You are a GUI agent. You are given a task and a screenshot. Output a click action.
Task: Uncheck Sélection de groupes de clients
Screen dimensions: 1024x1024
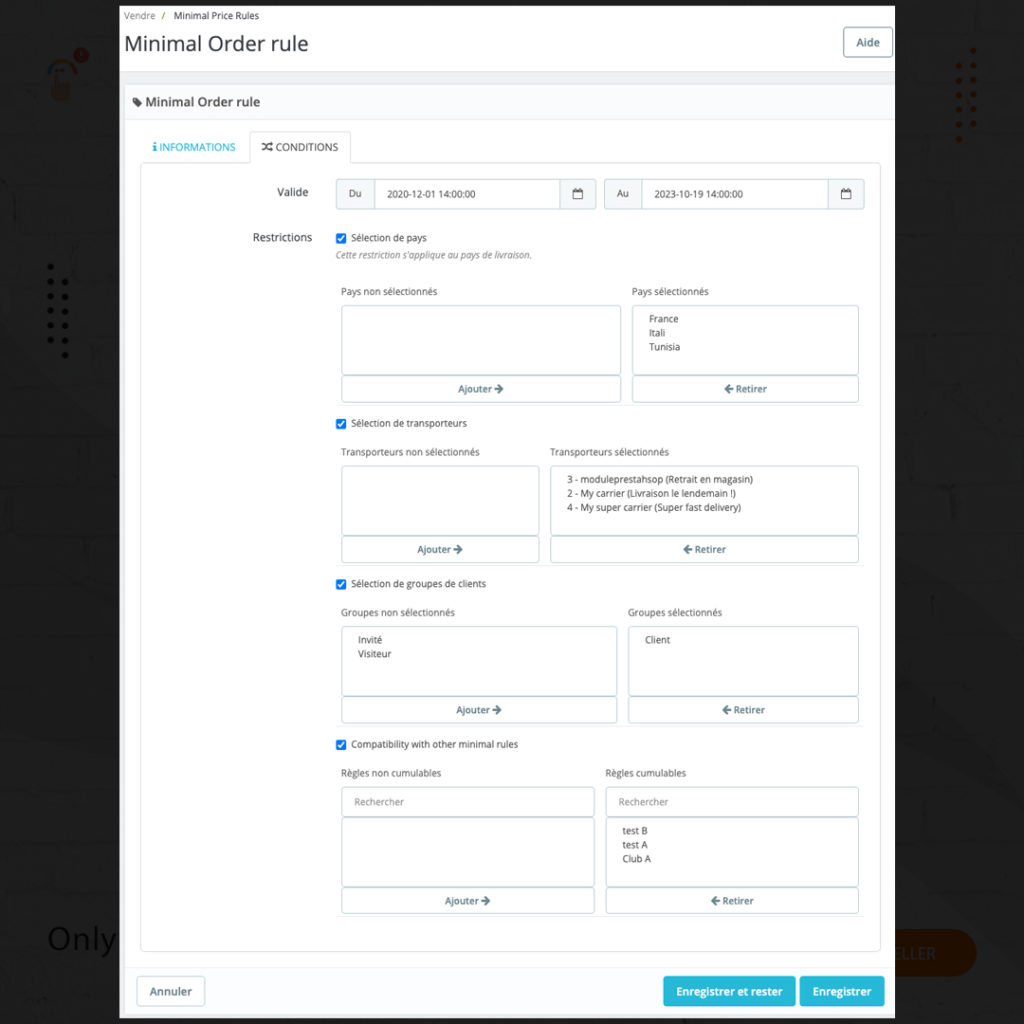[341, 584]
